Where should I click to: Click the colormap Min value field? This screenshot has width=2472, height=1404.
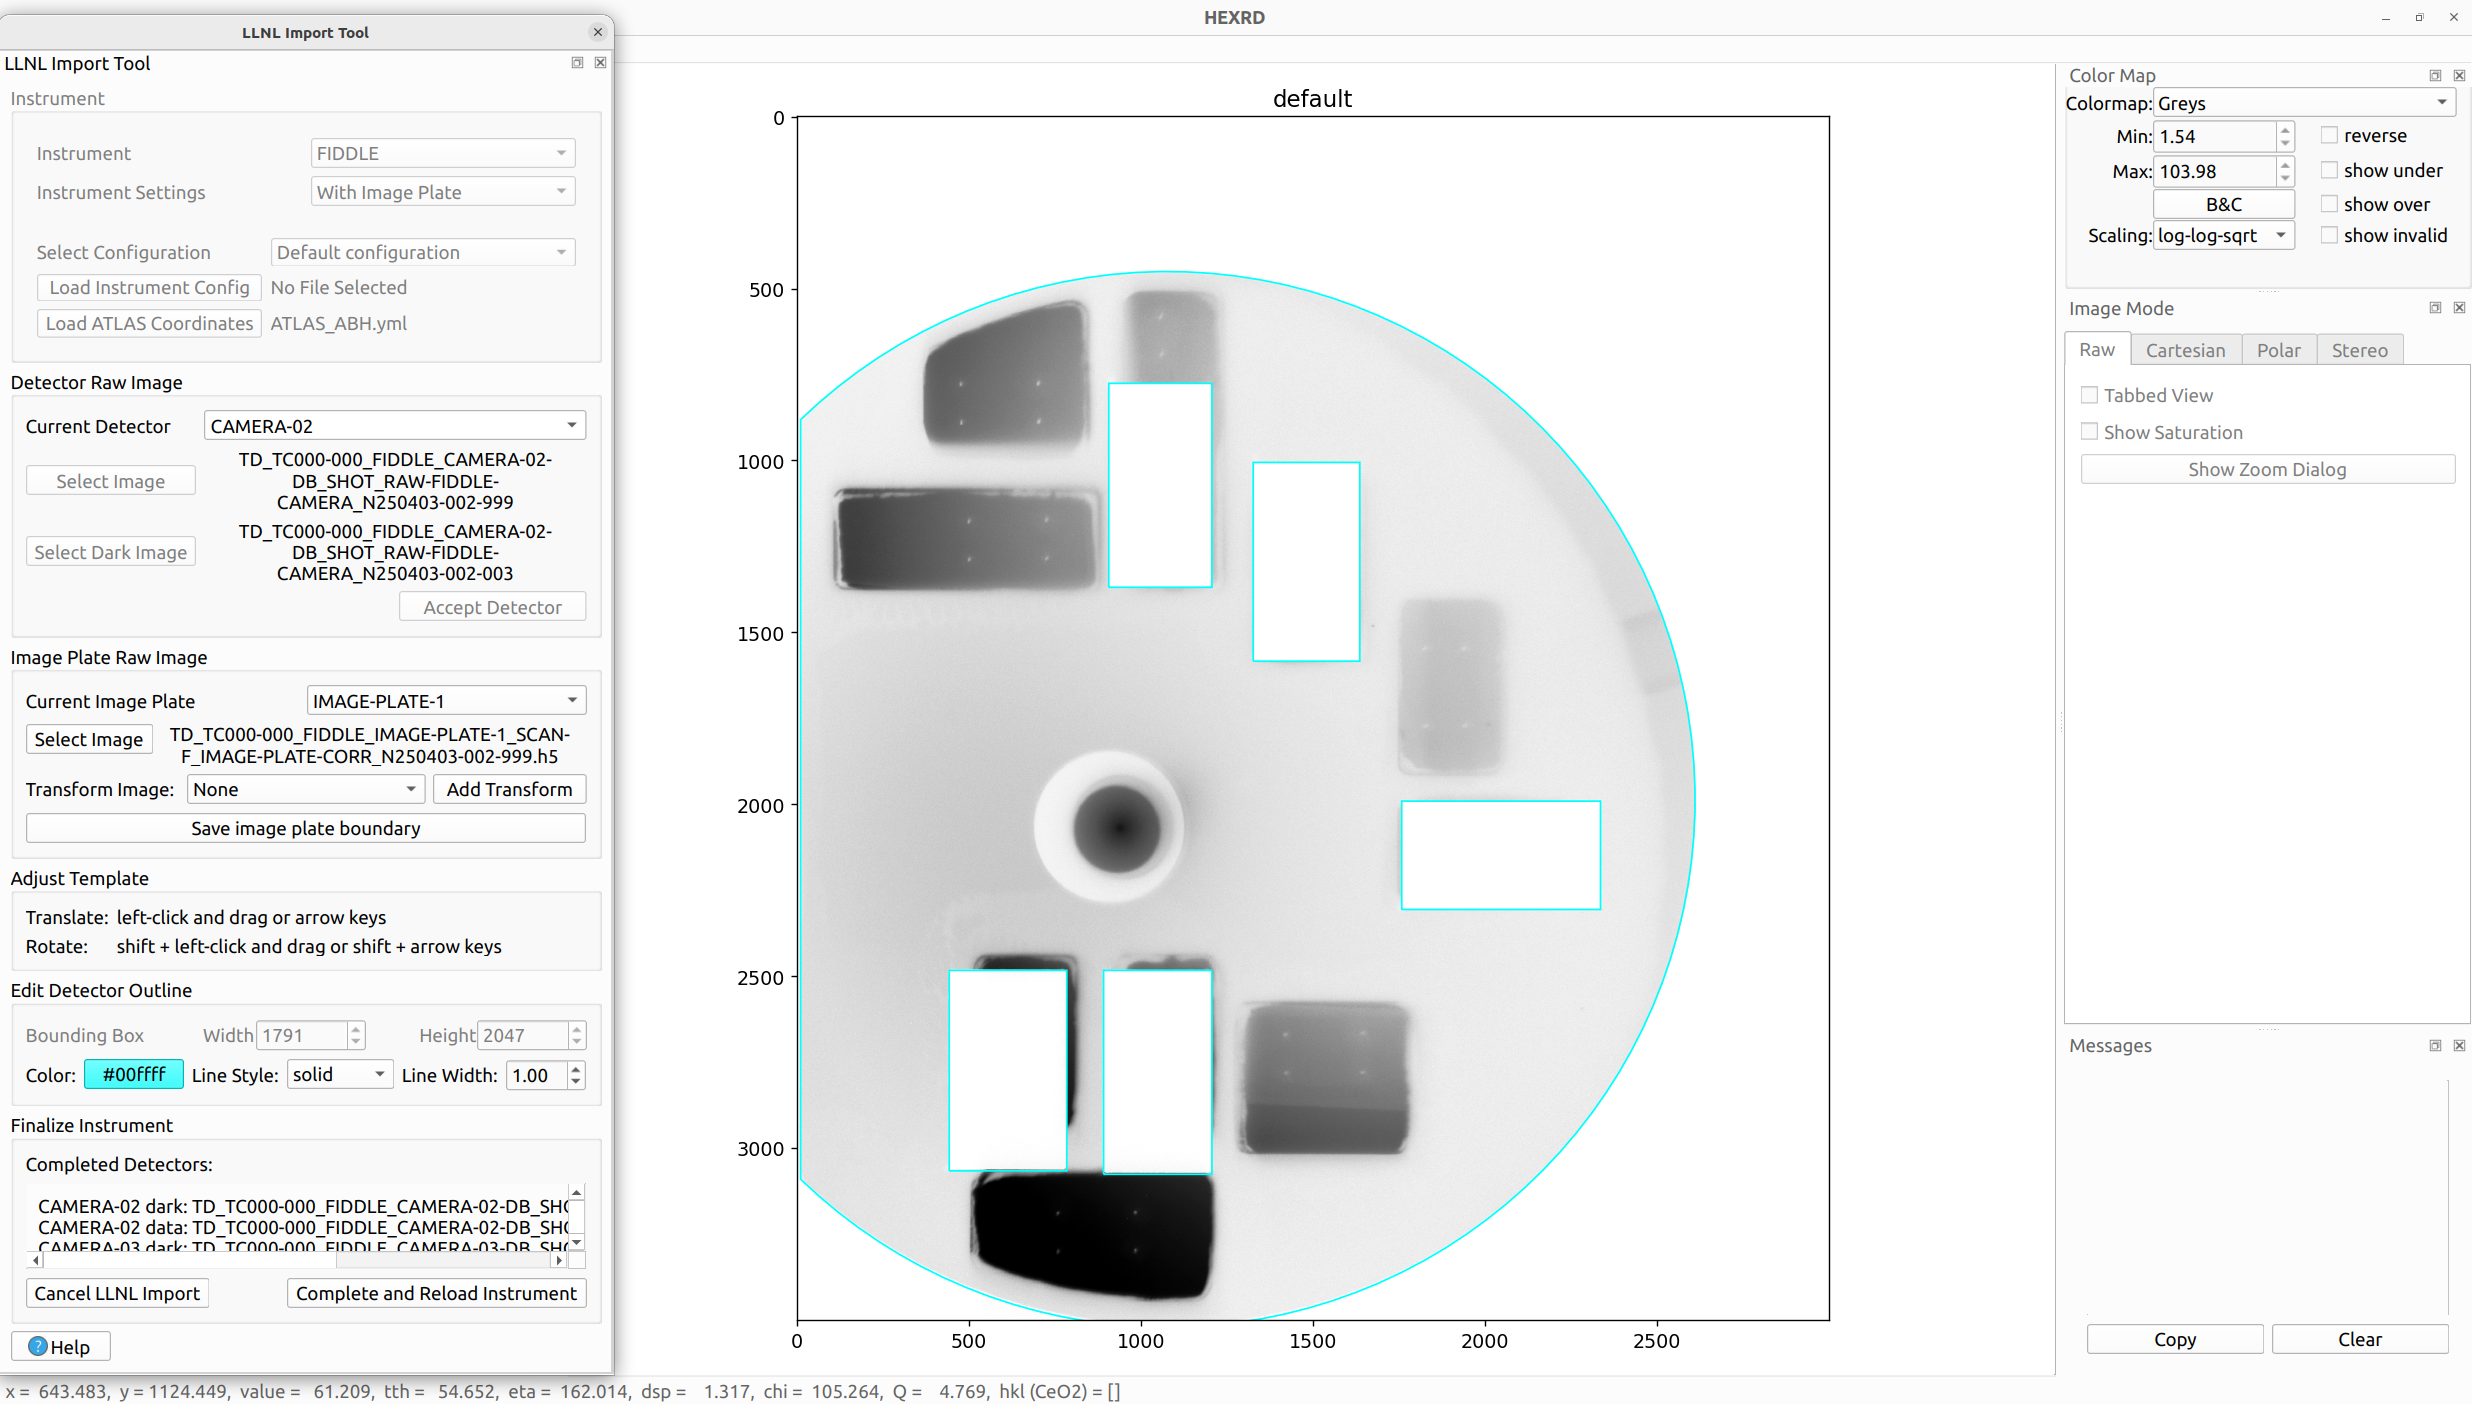pyautogui.click(x=2214, y=136)
